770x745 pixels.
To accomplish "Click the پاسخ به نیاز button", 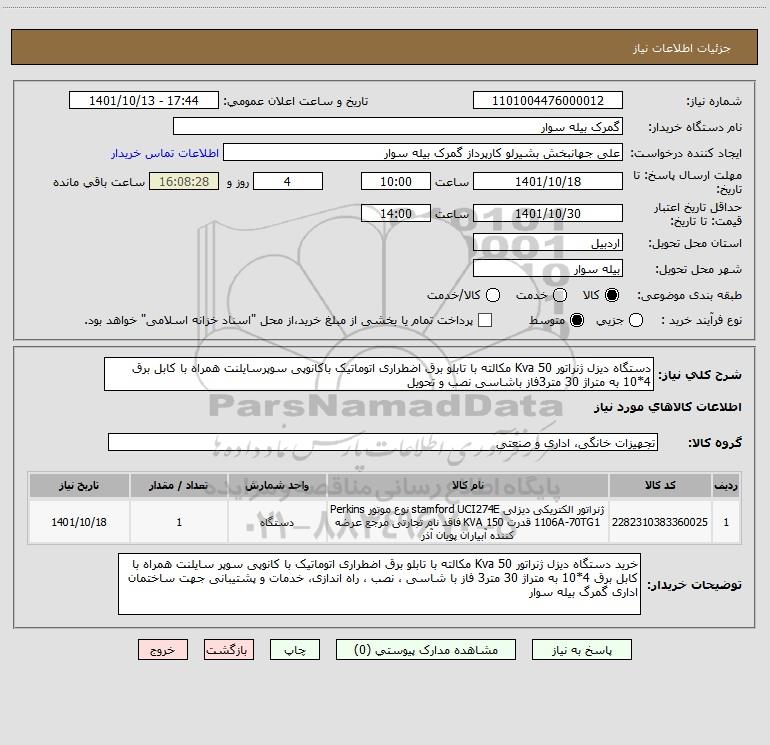I will tap(581, 650).
